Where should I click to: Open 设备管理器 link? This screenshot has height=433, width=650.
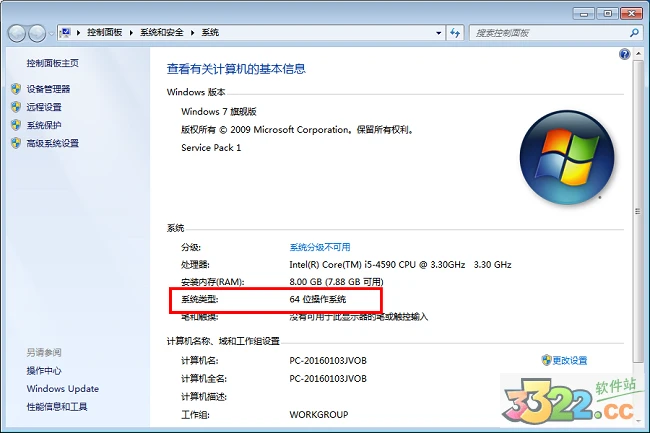49,89
